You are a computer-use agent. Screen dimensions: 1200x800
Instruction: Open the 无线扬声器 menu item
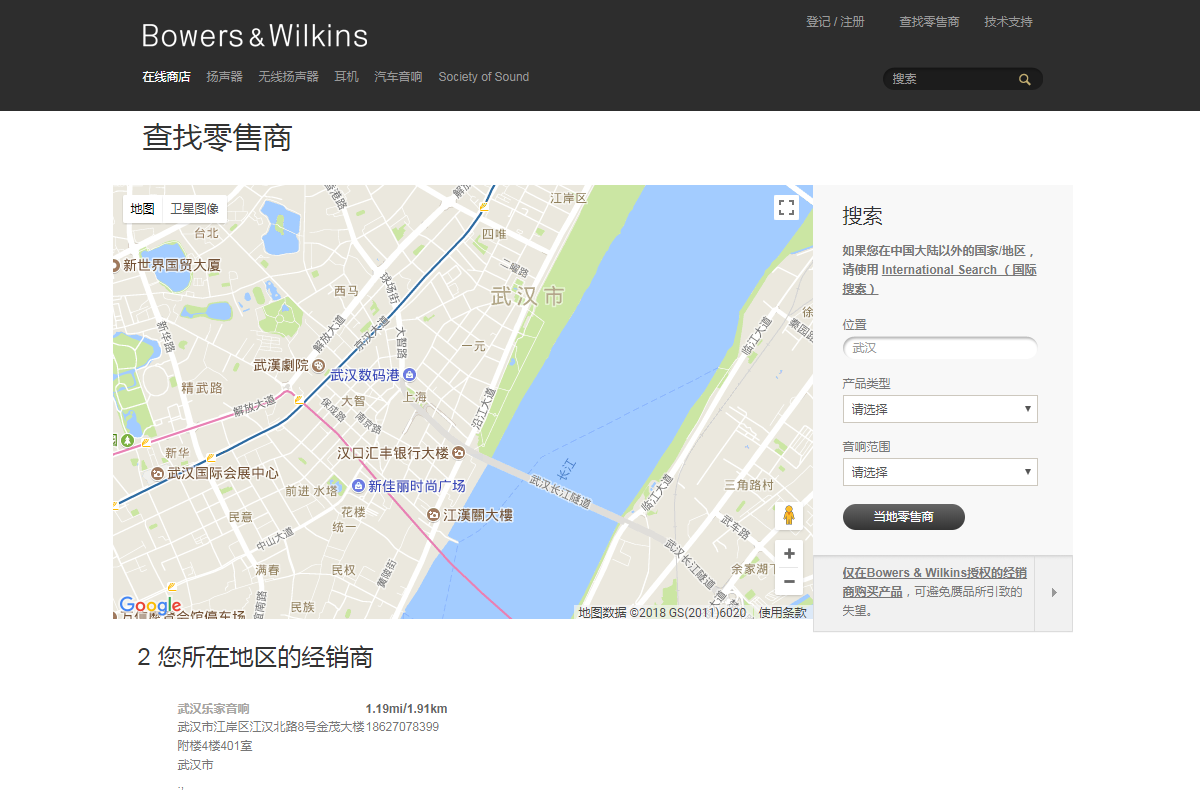pos(288,77)
